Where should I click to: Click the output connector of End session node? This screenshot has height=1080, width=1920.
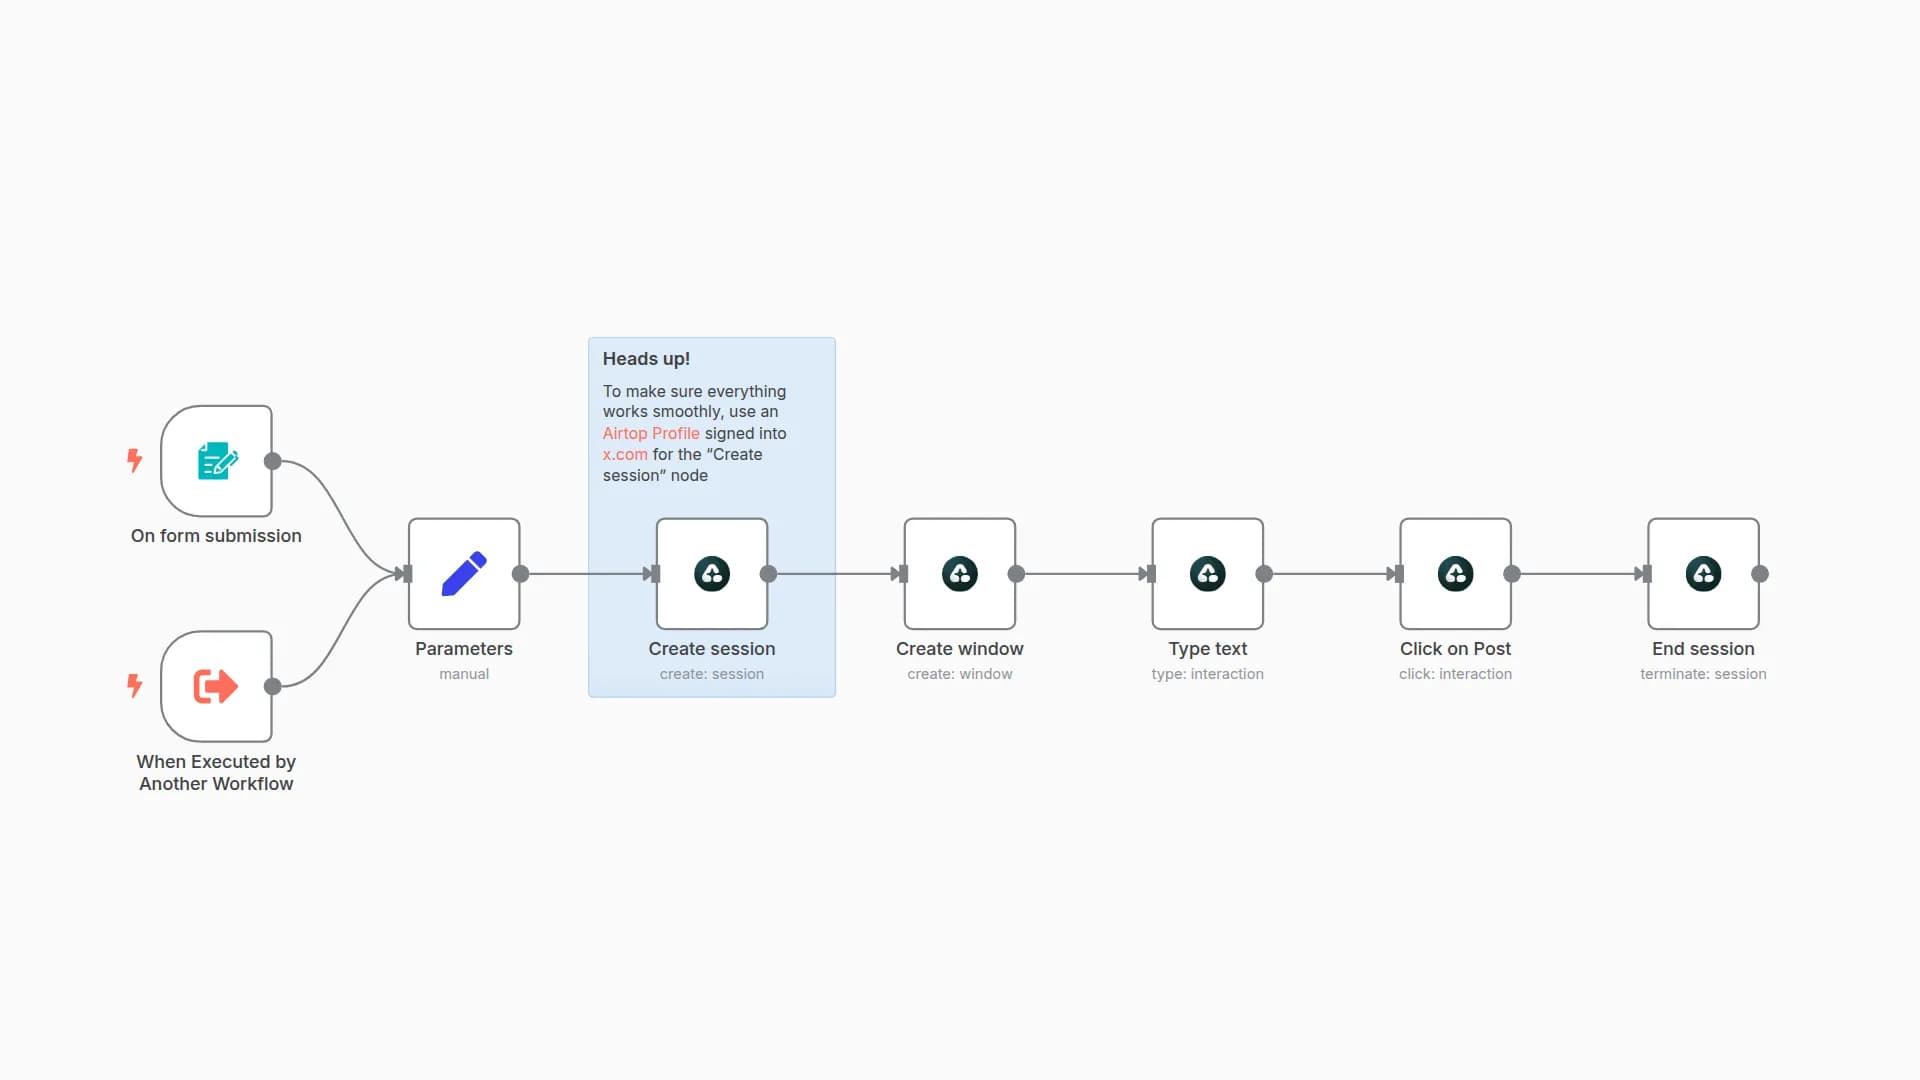[x=1760, y=574]
